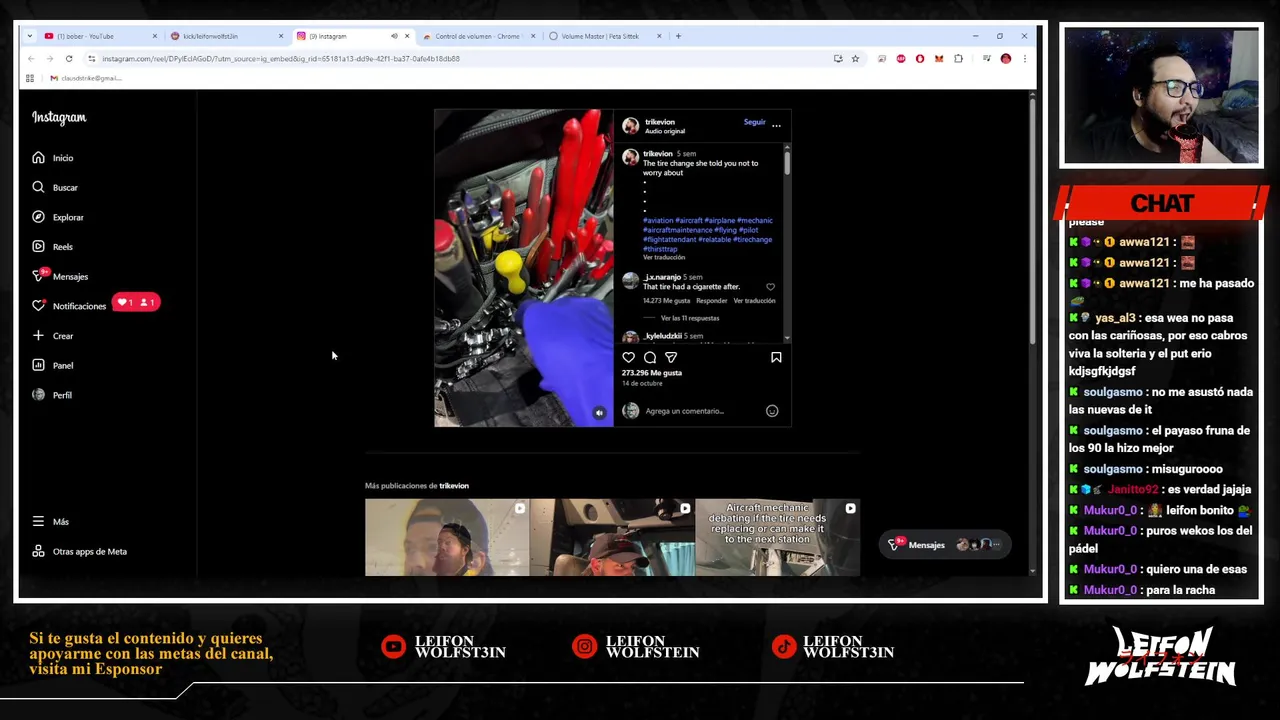Open the Gmail bookmark clausdstrike

[86, 78]
